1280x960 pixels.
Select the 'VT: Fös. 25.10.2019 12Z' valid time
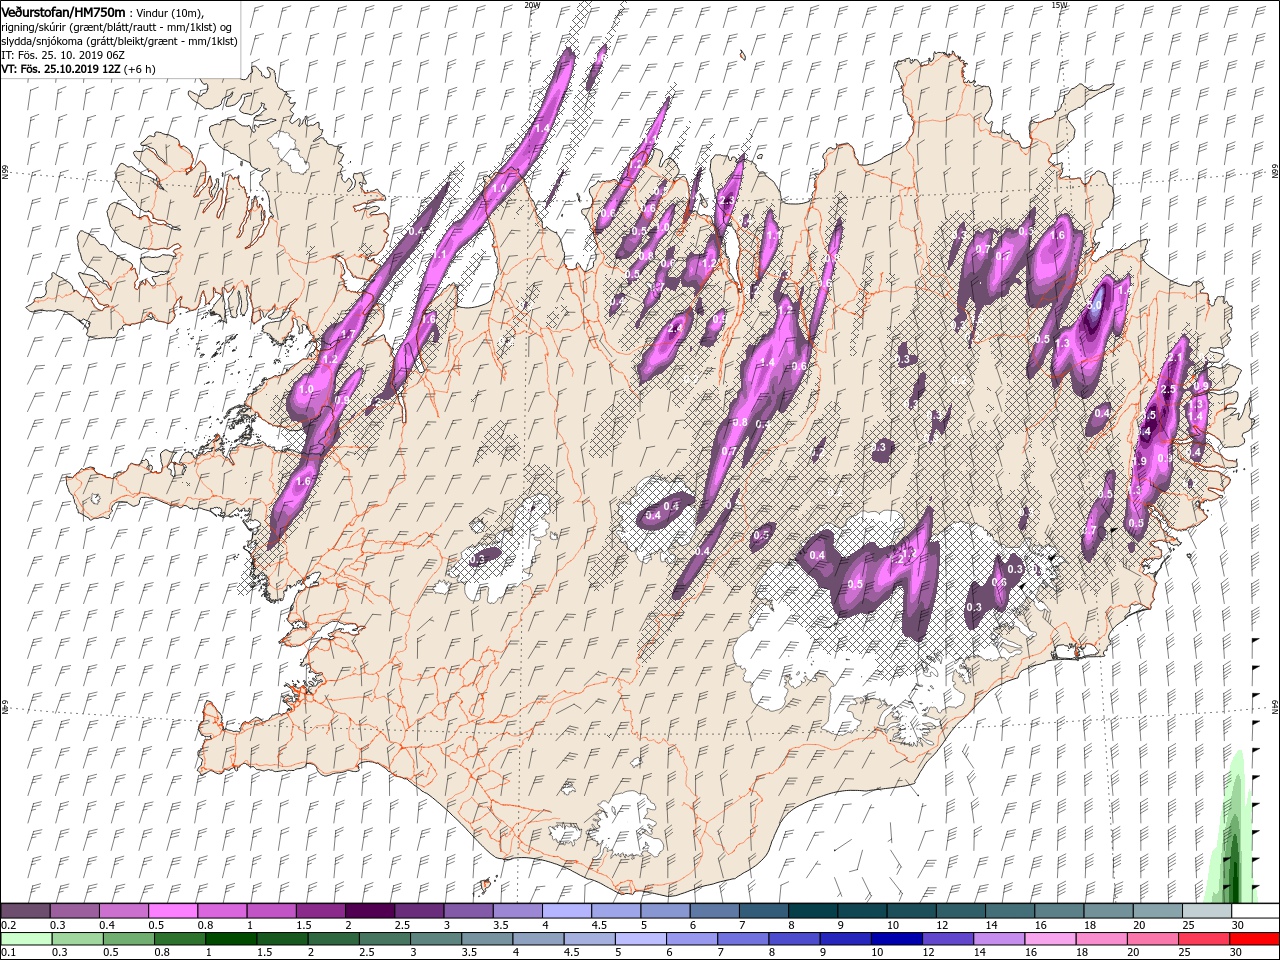click(59, 69)
